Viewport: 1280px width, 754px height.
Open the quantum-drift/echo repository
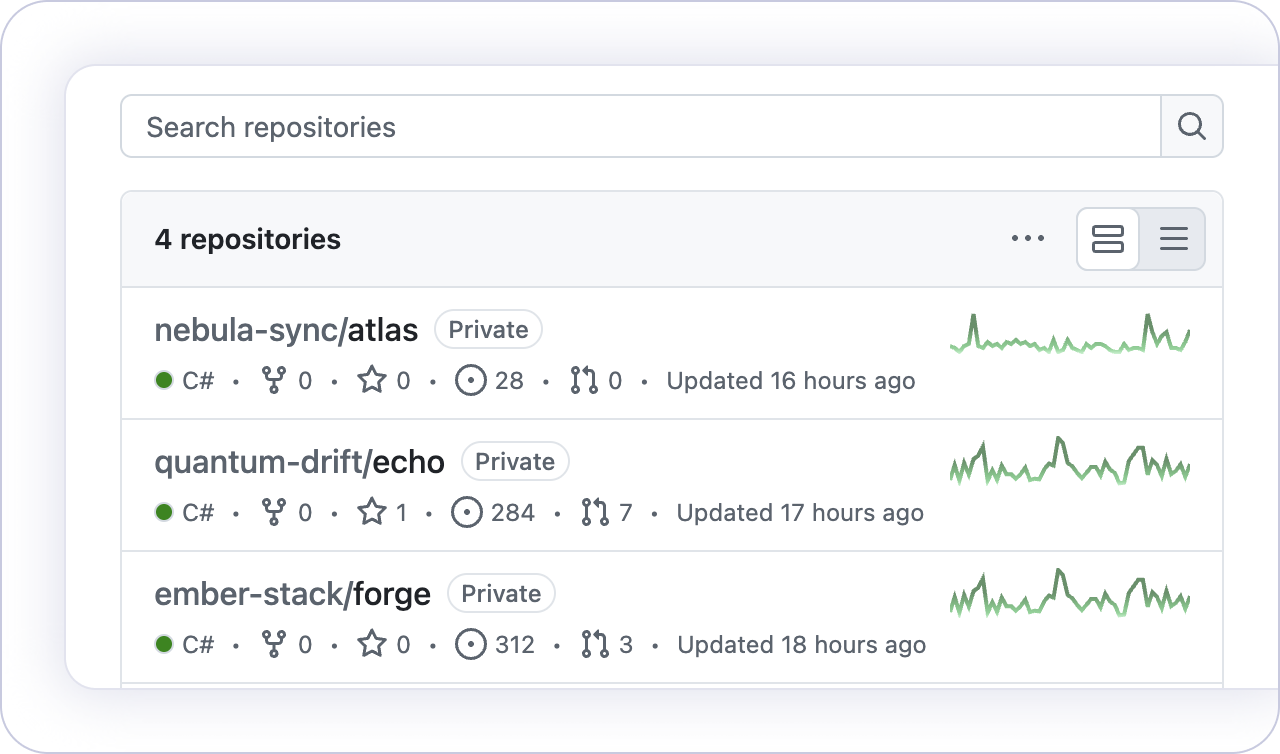pos(299,461)
